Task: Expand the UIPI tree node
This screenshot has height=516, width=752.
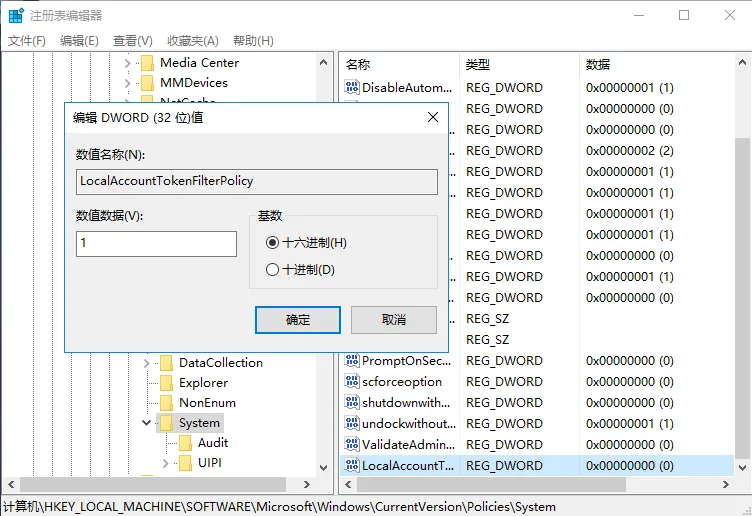Action: pos(166,463)
